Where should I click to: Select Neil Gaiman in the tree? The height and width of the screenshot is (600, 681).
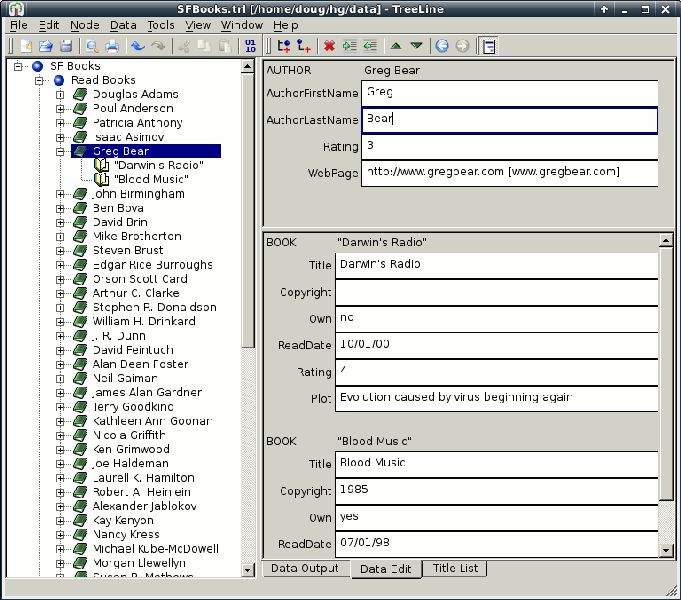pos(125,378)
